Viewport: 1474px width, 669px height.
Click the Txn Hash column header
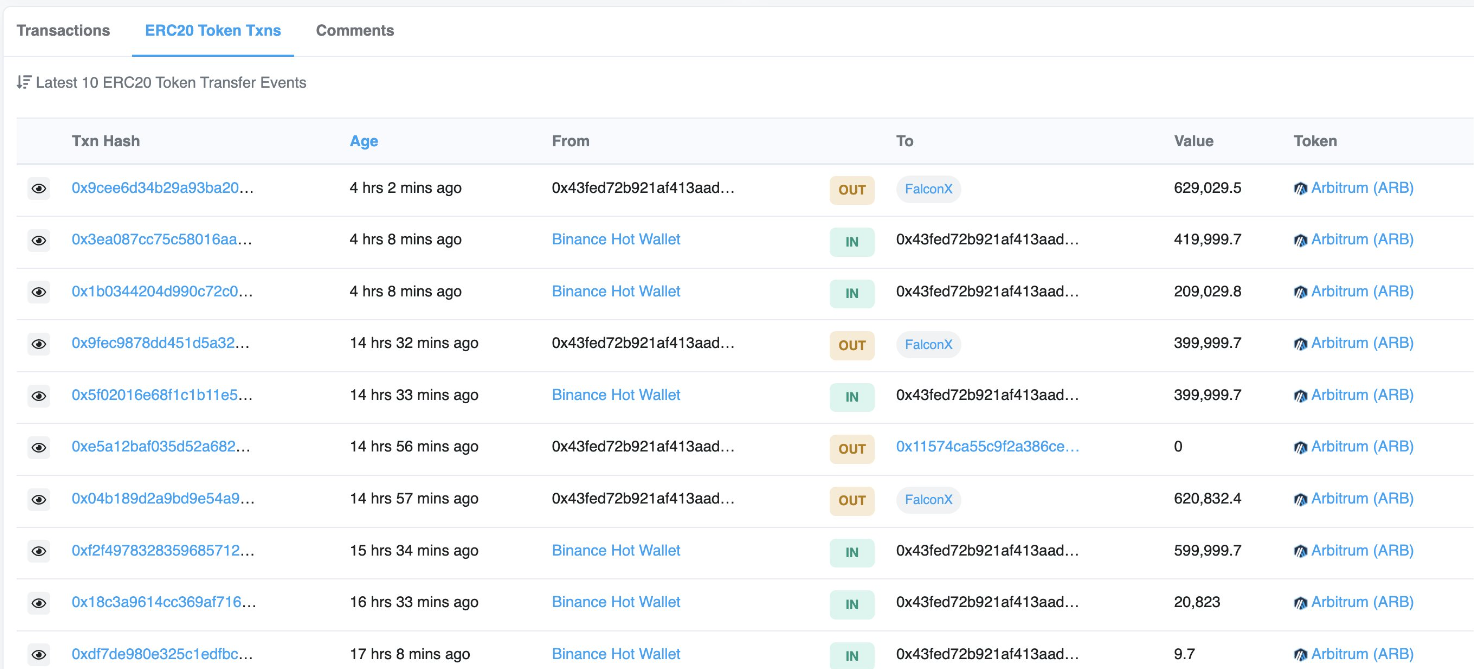pyautogui.click(x=106, y=141)
